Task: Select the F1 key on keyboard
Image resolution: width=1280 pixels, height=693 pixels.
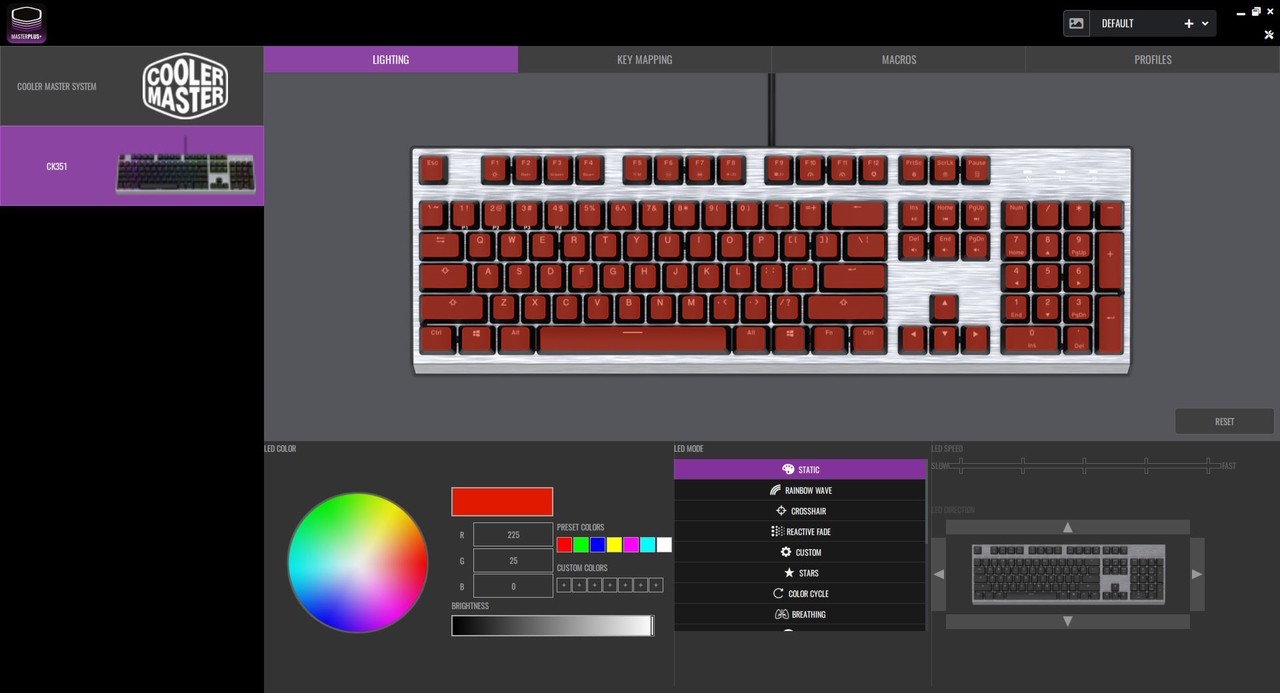Action: 495,168
